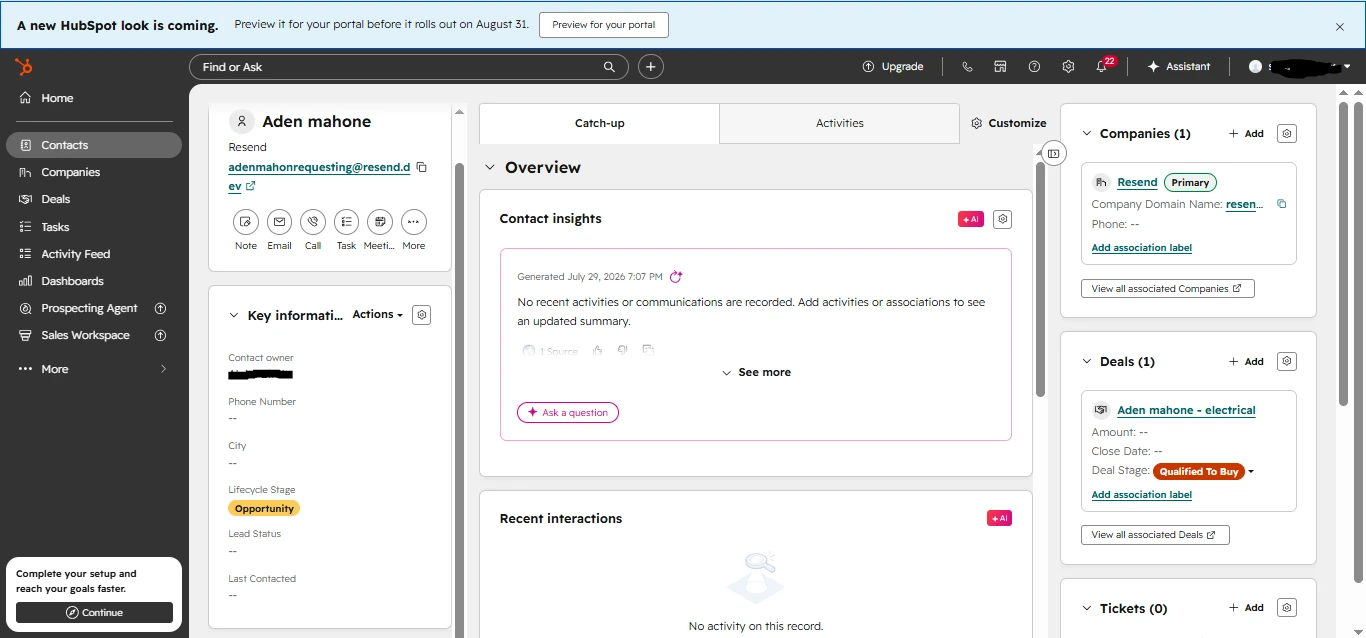Dismiss the new HubSpot look banner

[x=1340, y=27]
